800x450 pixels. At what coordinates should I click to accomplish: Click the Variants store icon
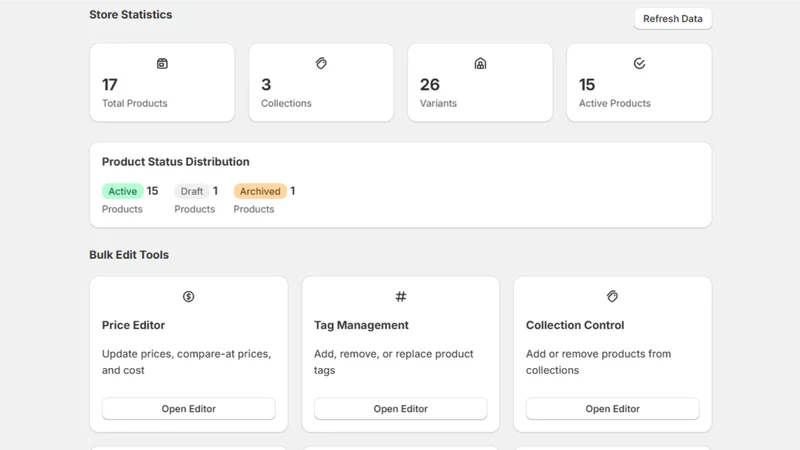480,63
